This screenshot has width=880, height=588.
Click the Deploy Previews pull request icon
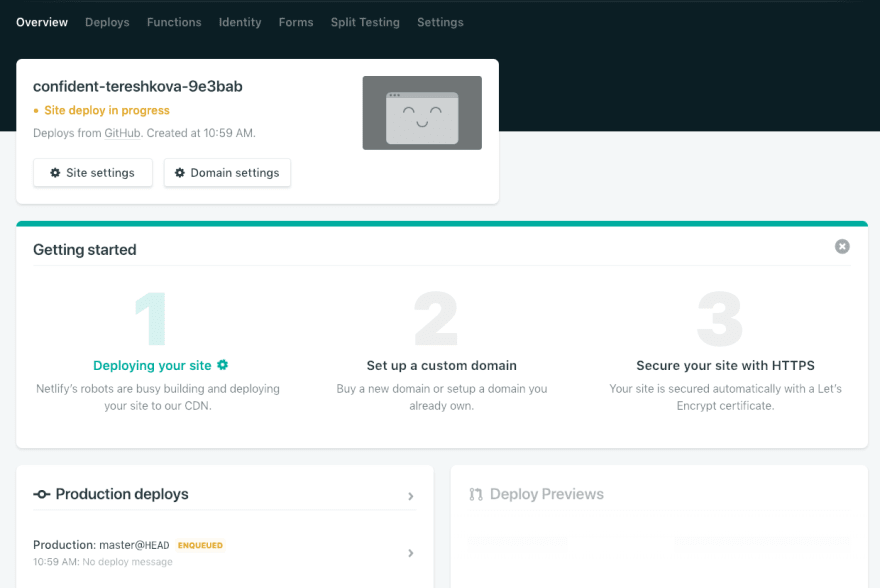pos(476,494)
